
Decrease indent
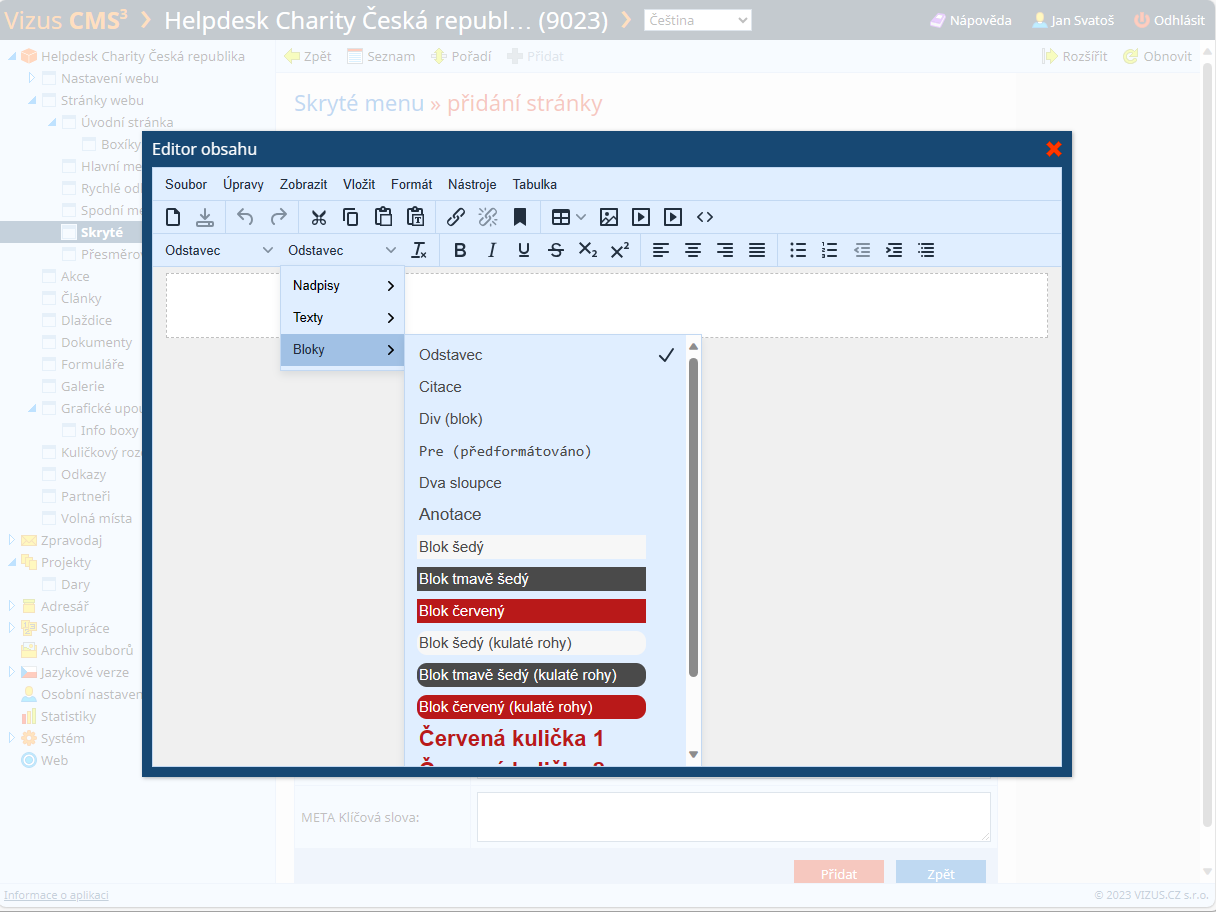(862, 250)
